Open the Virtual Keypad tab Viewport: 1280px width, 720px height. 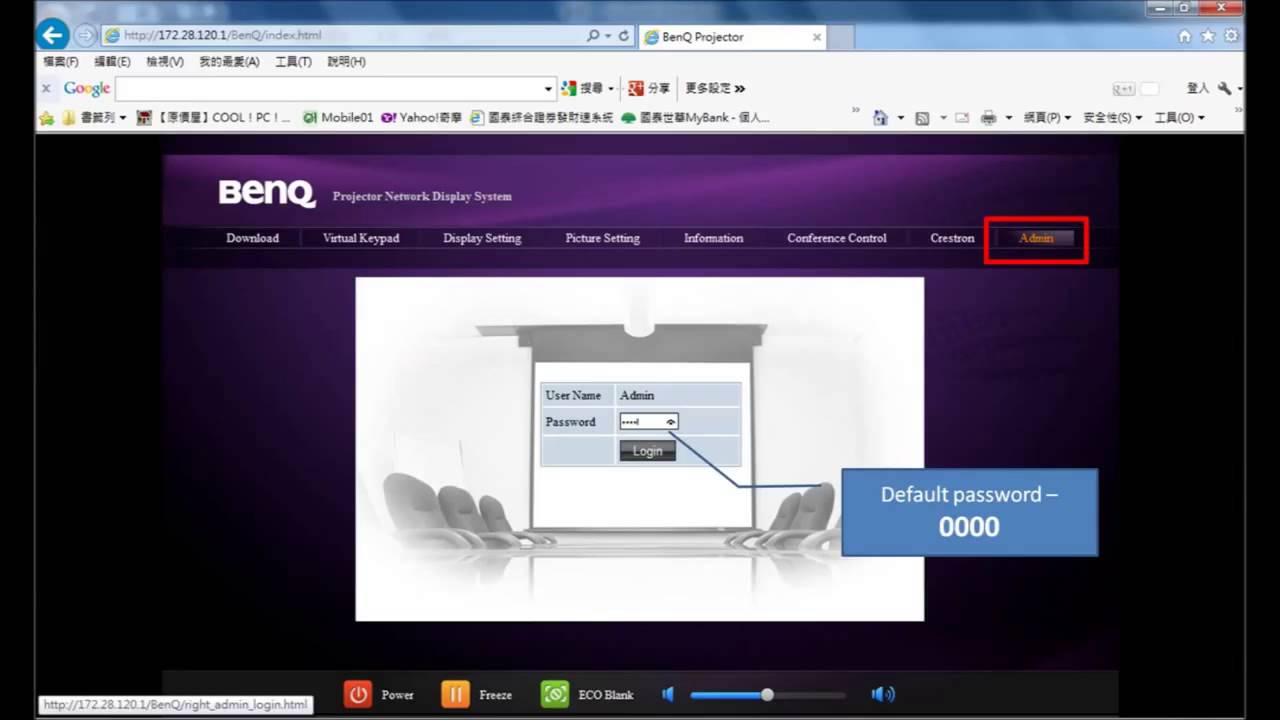(x=361, y=238)
